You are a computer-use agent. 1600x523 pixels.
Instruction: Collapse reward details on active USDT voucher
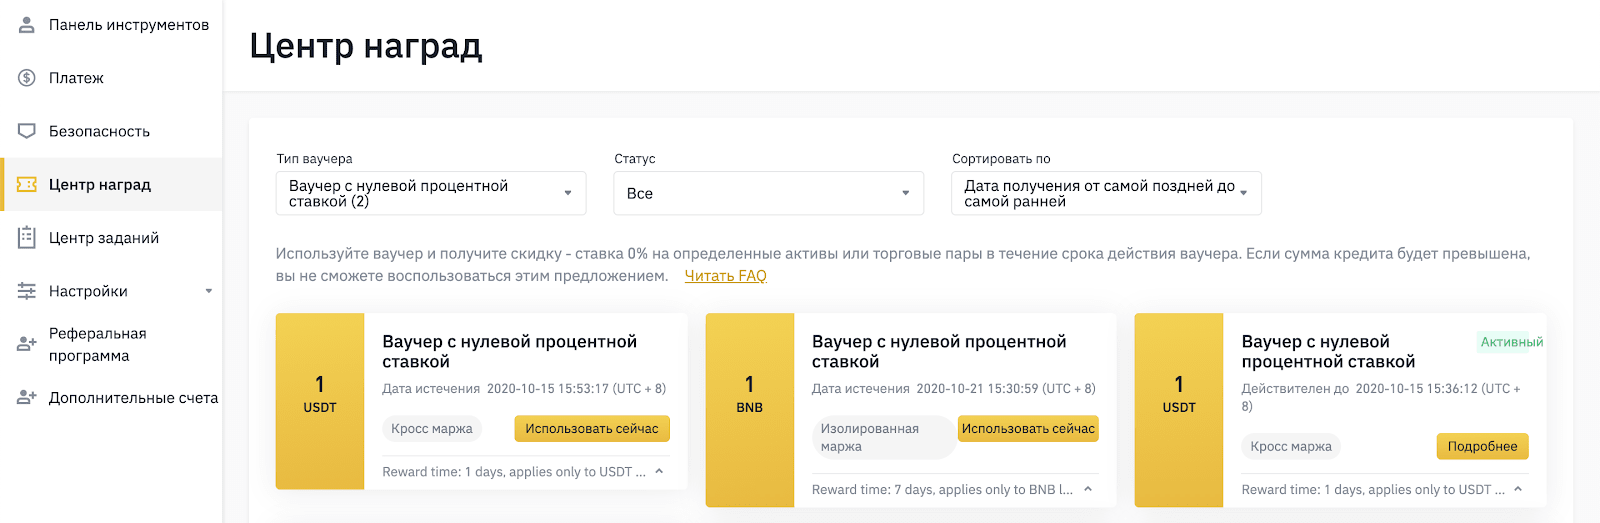point(1518,489)
